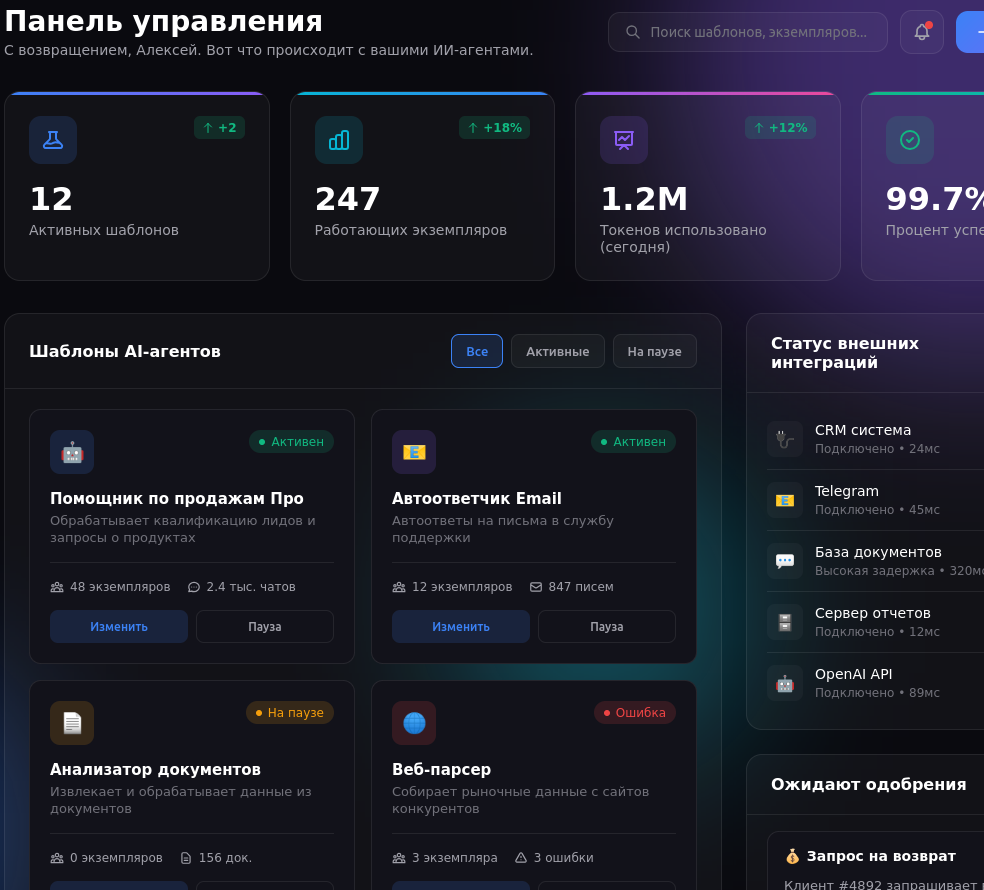Select the Все templates filter
The height and width of the screenshot is (890, 984).
point(477,350)
